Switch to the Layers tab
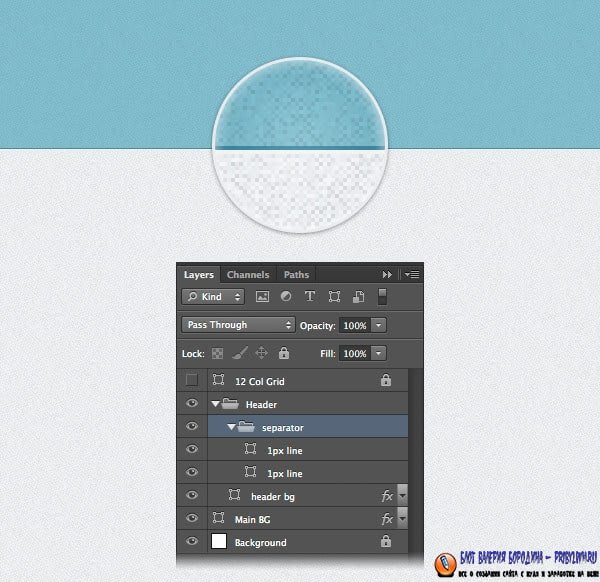This screenshot has width=600, height=582. point(199,275)
